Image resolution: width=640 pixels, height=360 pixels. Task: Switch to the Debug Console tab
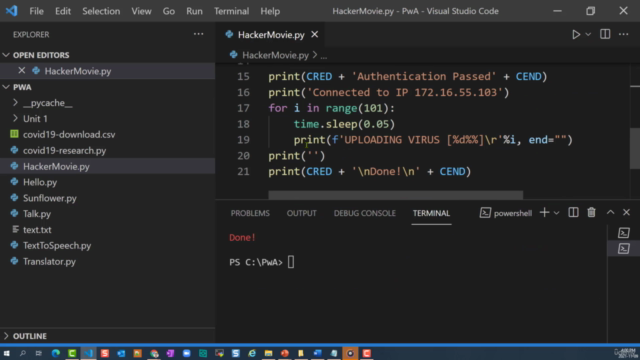(364, 213)
